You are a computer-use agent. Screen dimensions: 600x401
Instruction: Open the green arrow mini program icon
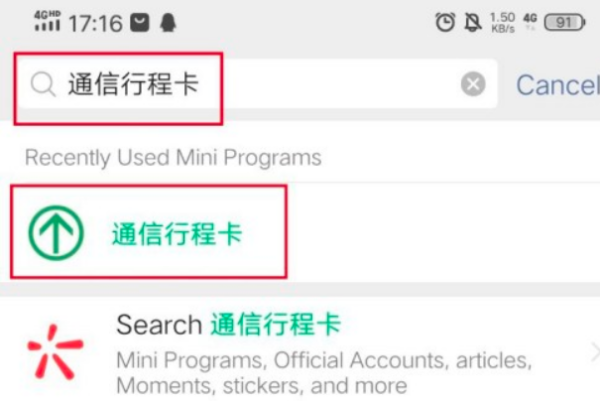pos(56,233)
